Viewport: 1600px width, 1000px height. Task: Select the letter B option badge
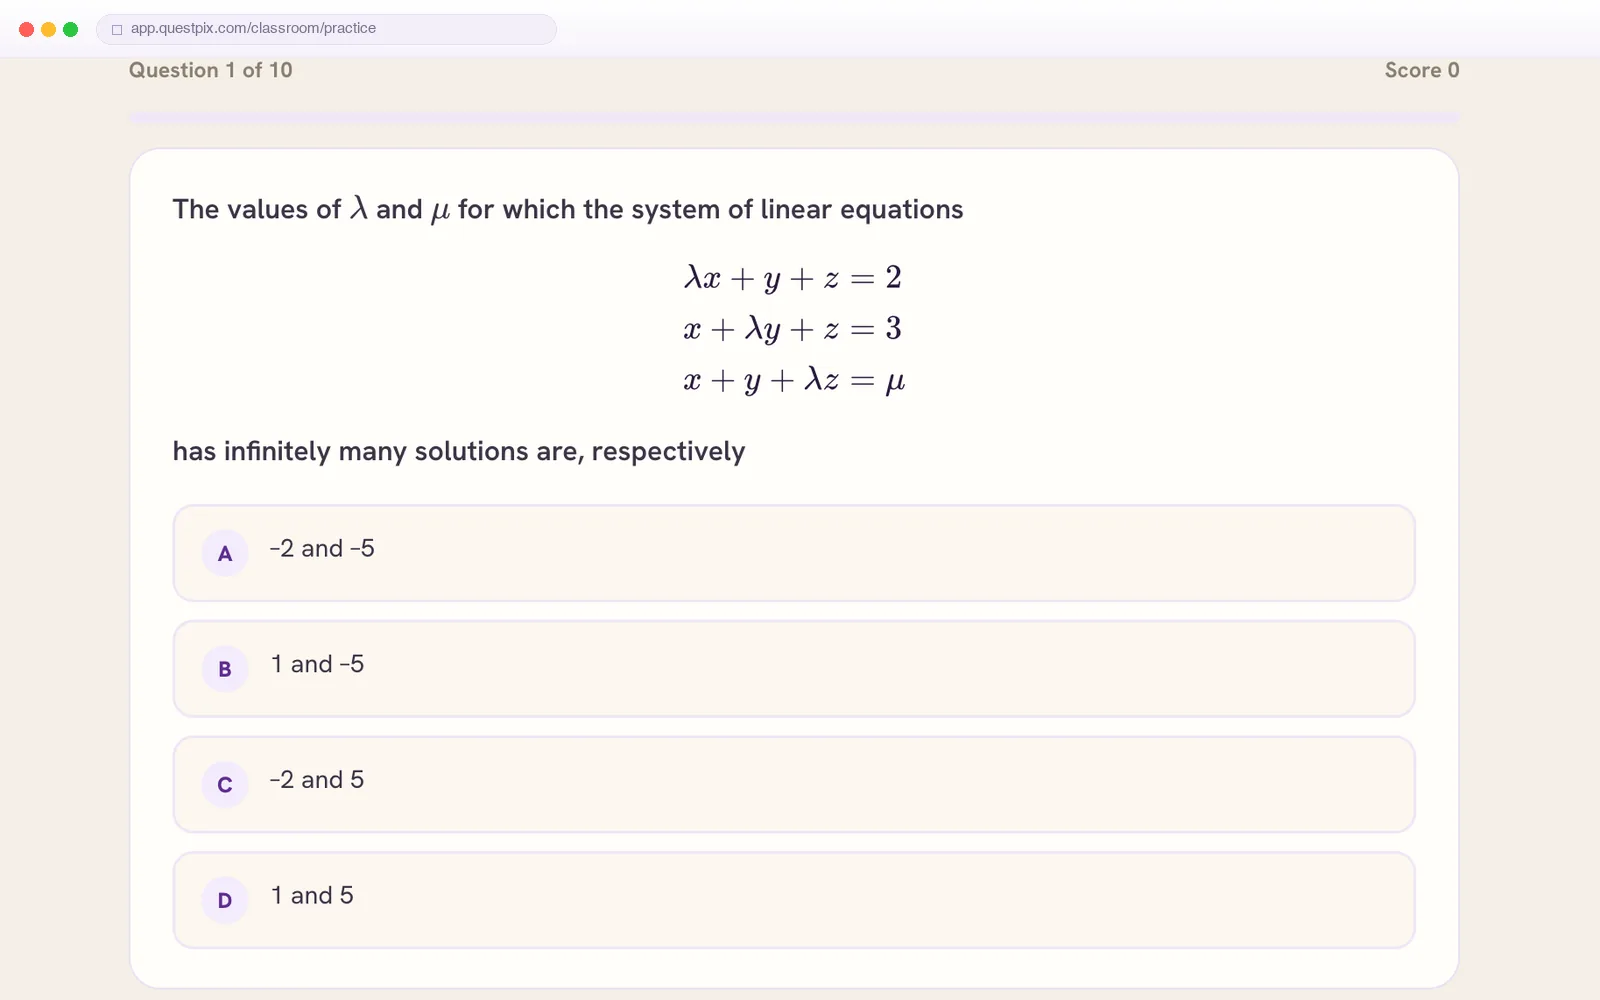225,669
